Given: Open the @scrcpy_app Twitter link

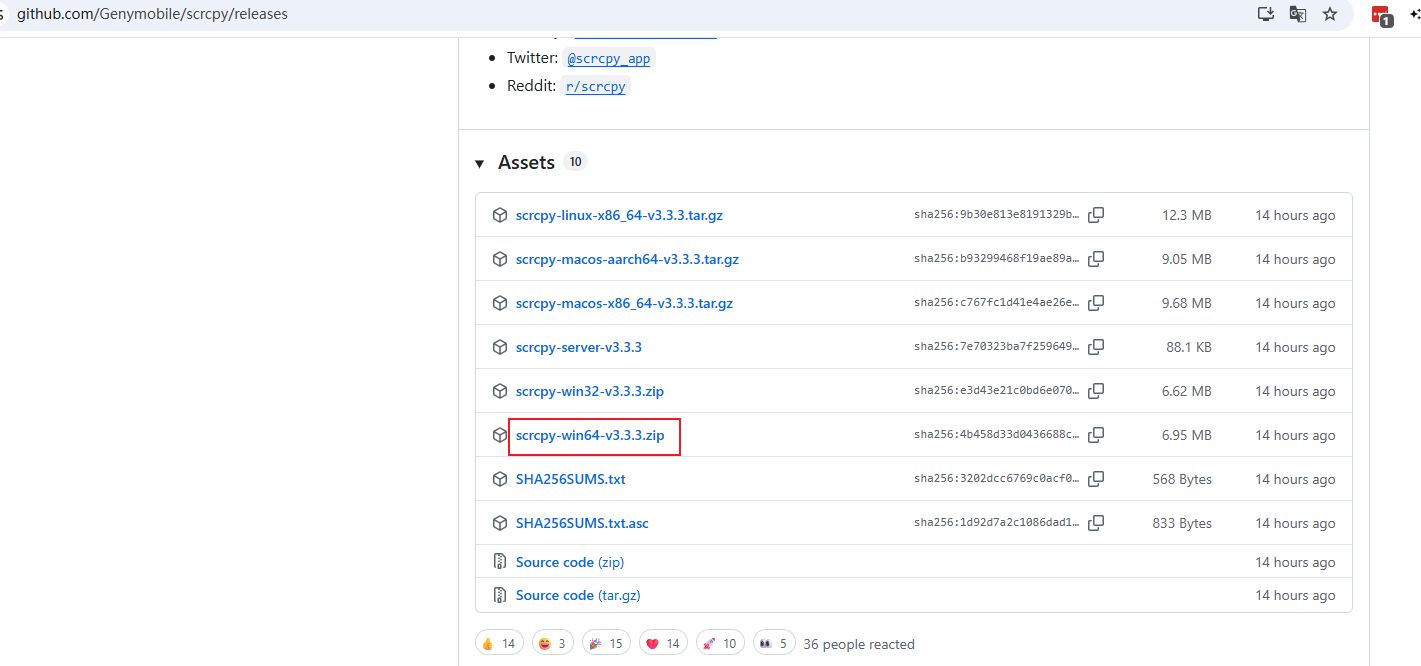Looking at the screenshot, I should 608,59.
